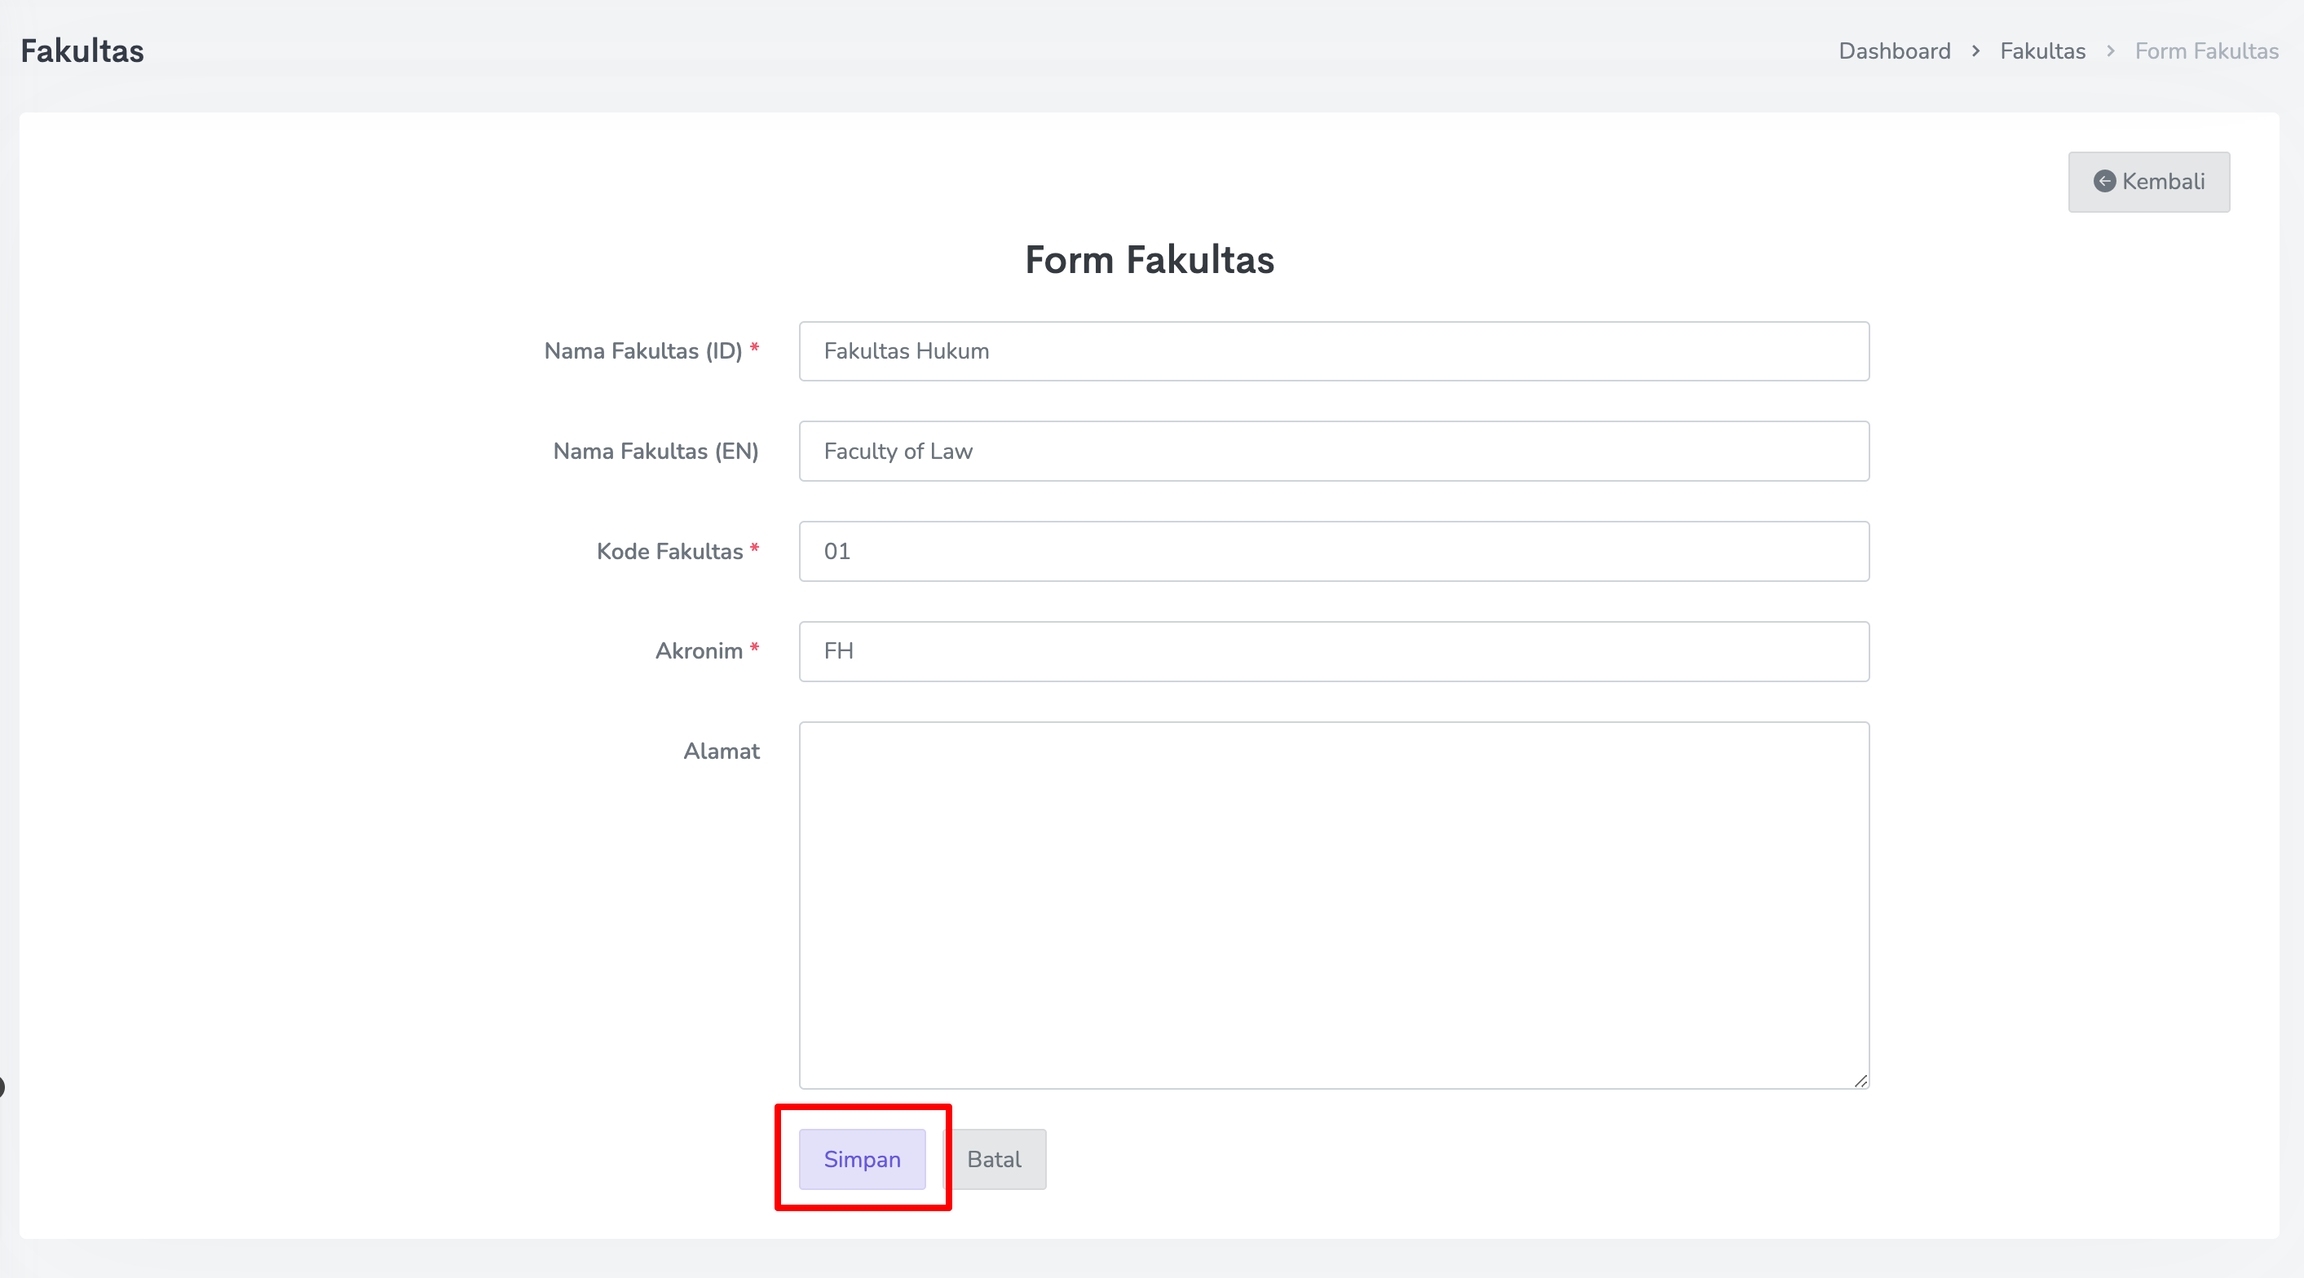Click the Fakultas page title
Viewport: 2304px width, 1278px height.
(82, 51)
